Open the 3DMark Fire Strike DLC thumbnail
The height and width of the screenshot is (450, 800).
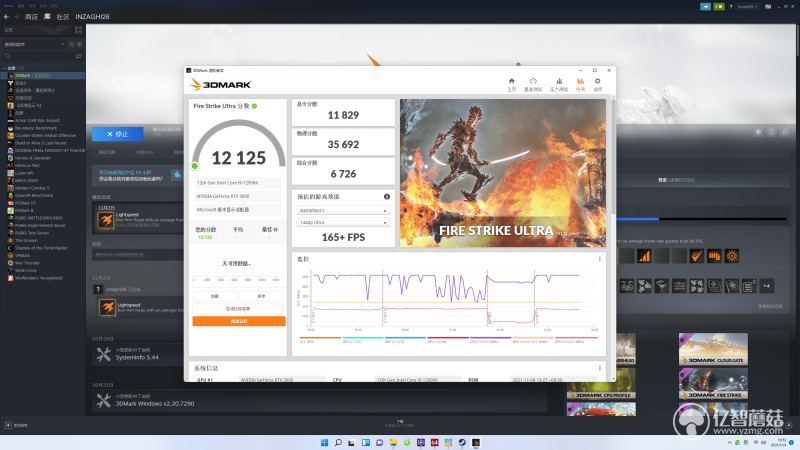tap(713, 384)
